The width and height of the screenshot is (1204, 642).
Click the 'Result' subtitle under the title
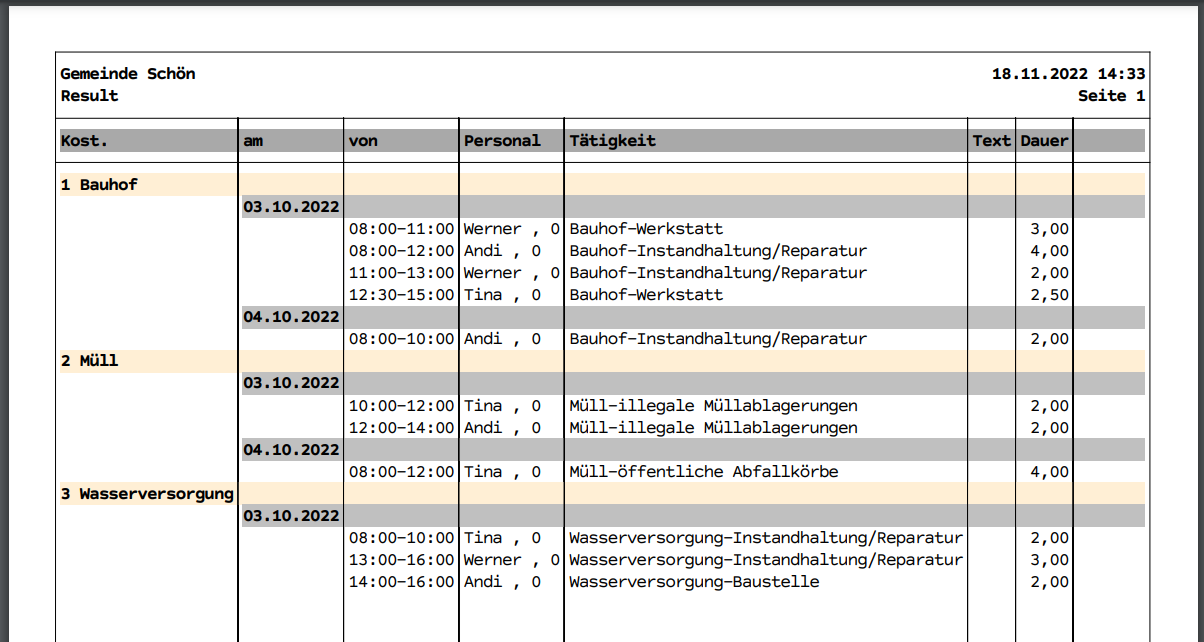tap(89, 96)
